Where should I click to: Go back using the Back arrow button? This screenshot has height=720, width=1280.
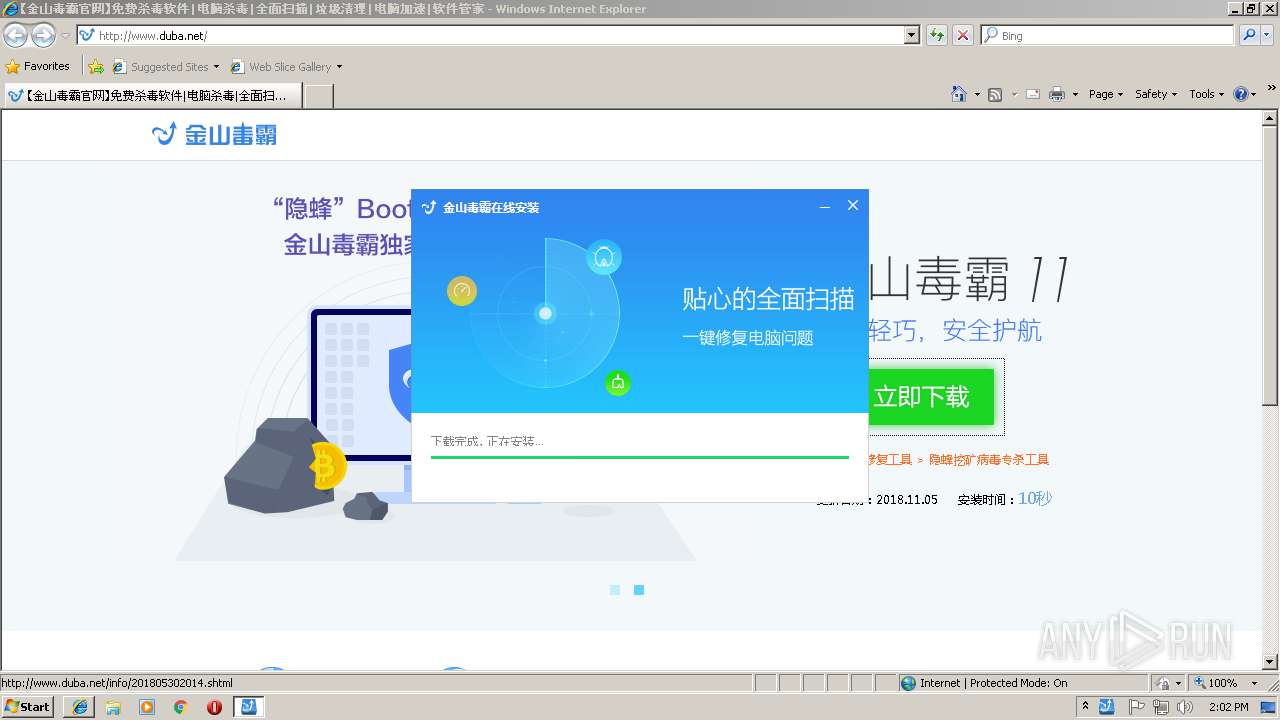click(x=16, y=36)
